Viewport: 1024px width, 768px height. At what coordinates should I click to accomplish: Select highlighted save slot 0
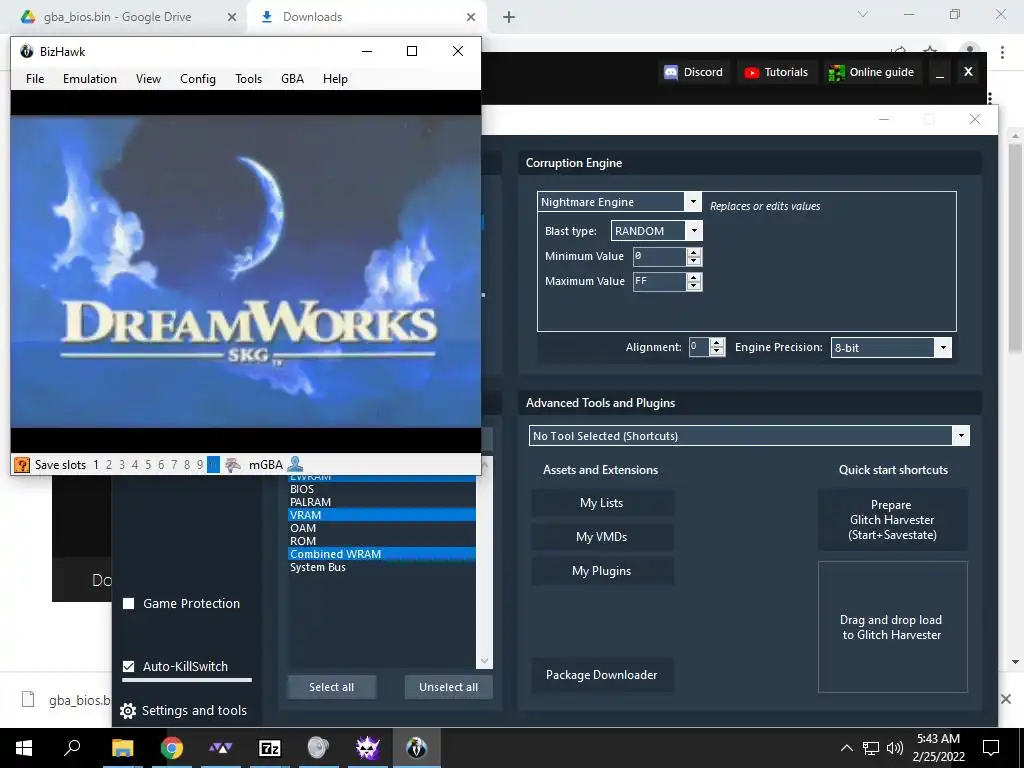pyautogui.click(x=213, y=465)
